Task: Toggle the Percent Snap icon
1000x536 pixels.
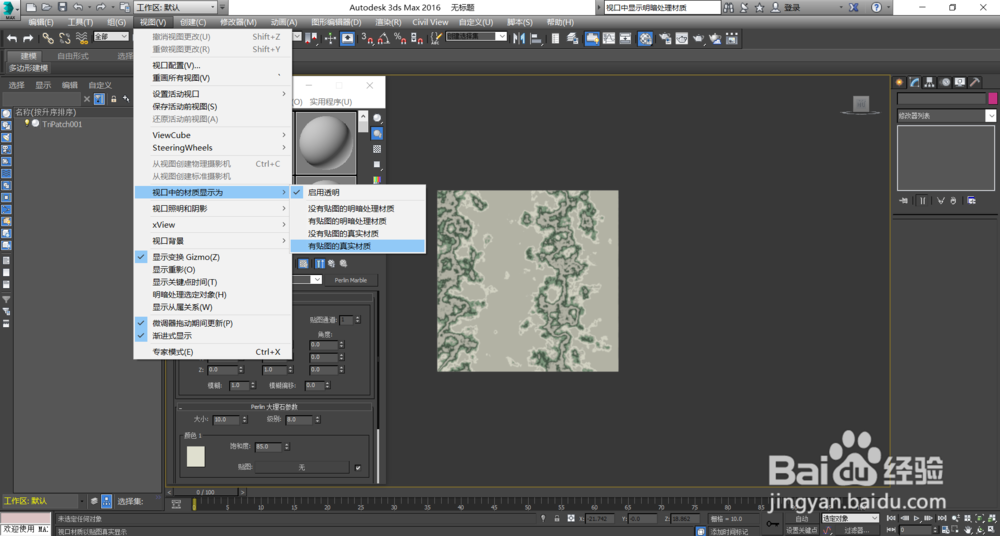Action: 400,38
